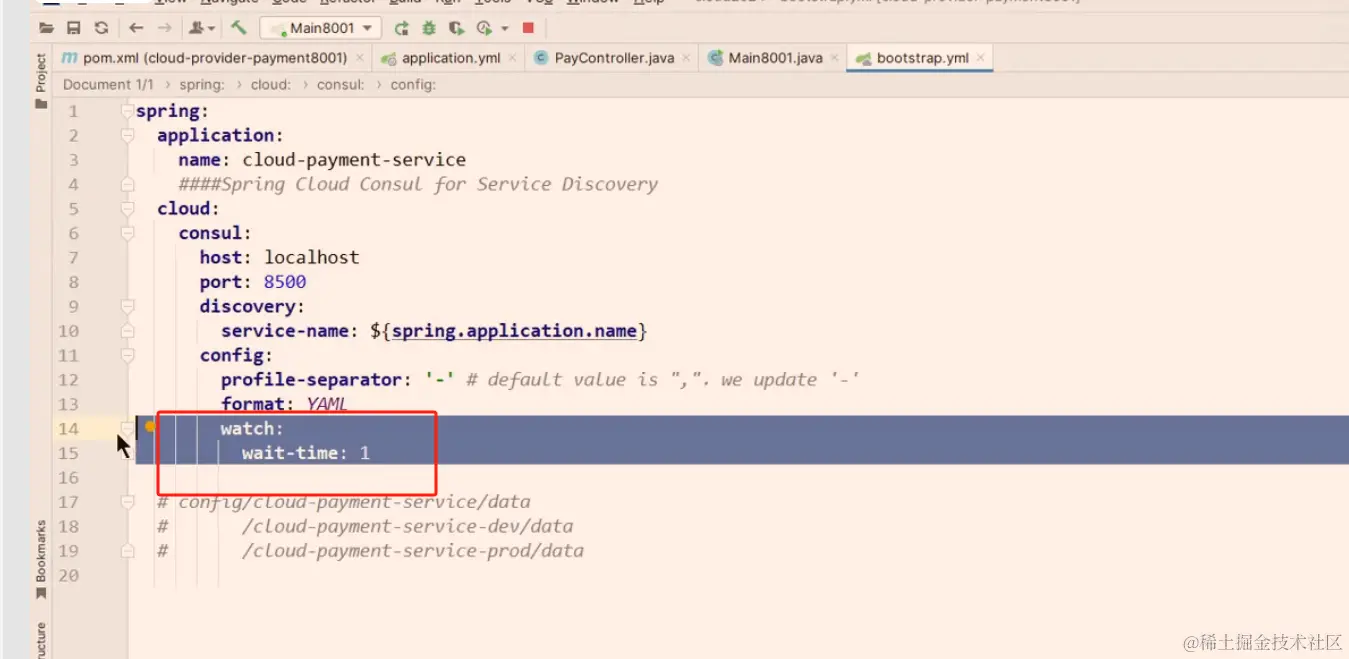Screen dimensions: 1349x659
Task: Click the /cloud-payment-service-dev/data comment
Action: coord(407,527)
